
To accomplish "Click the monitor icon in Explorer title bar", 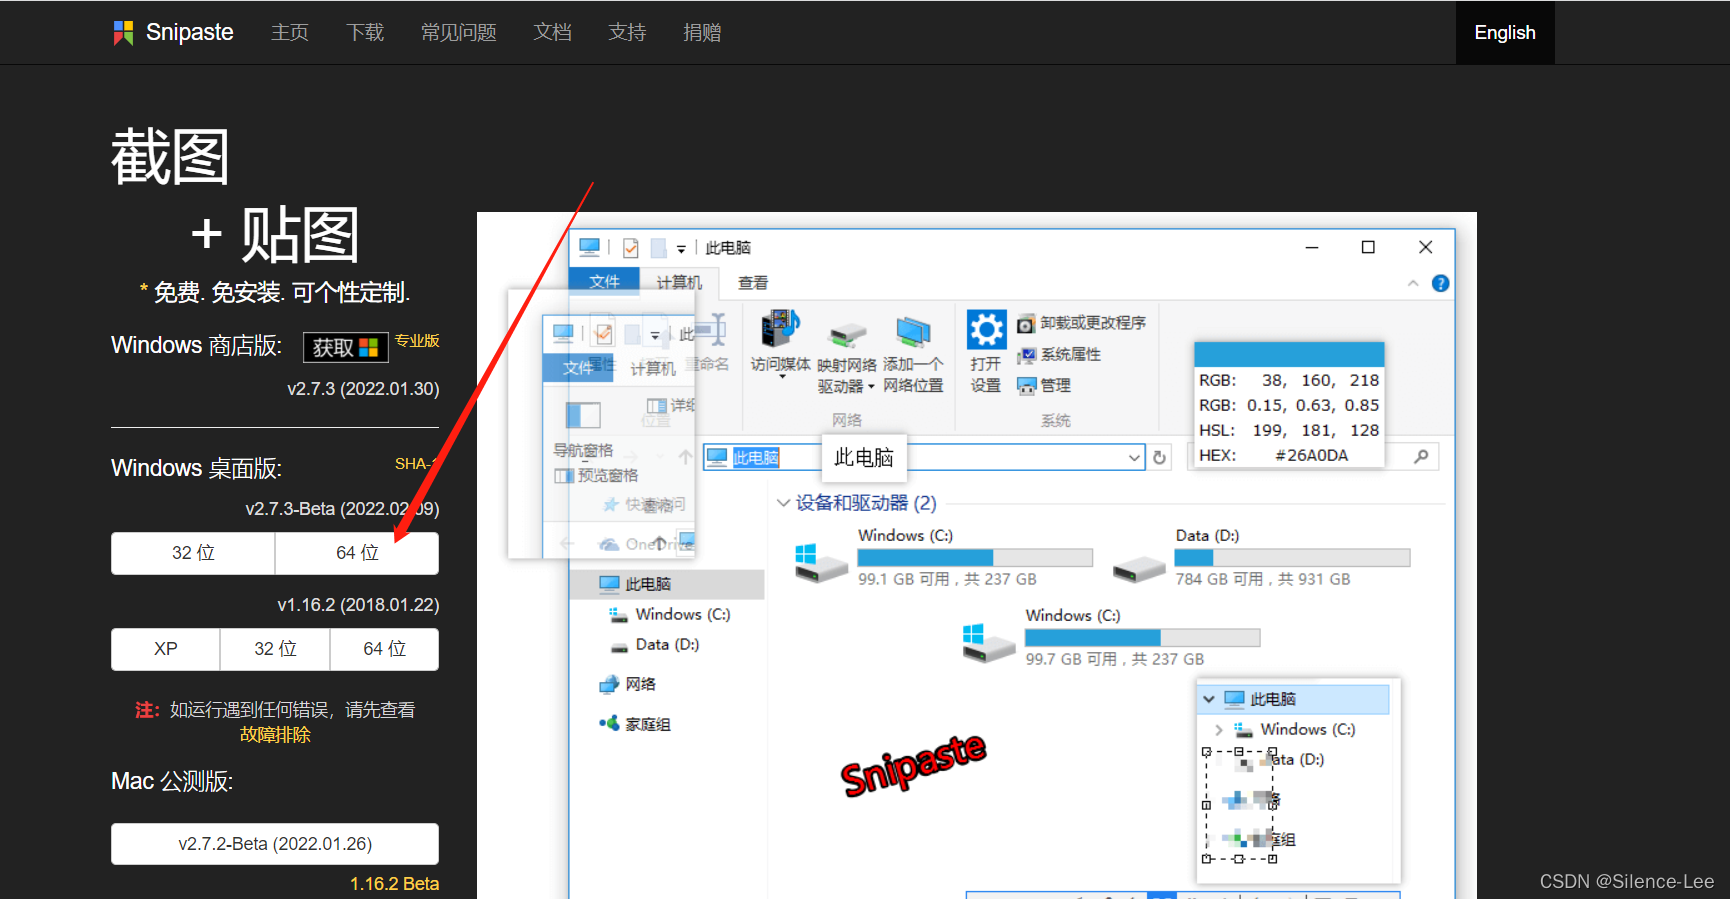I will tap(590, 247).
